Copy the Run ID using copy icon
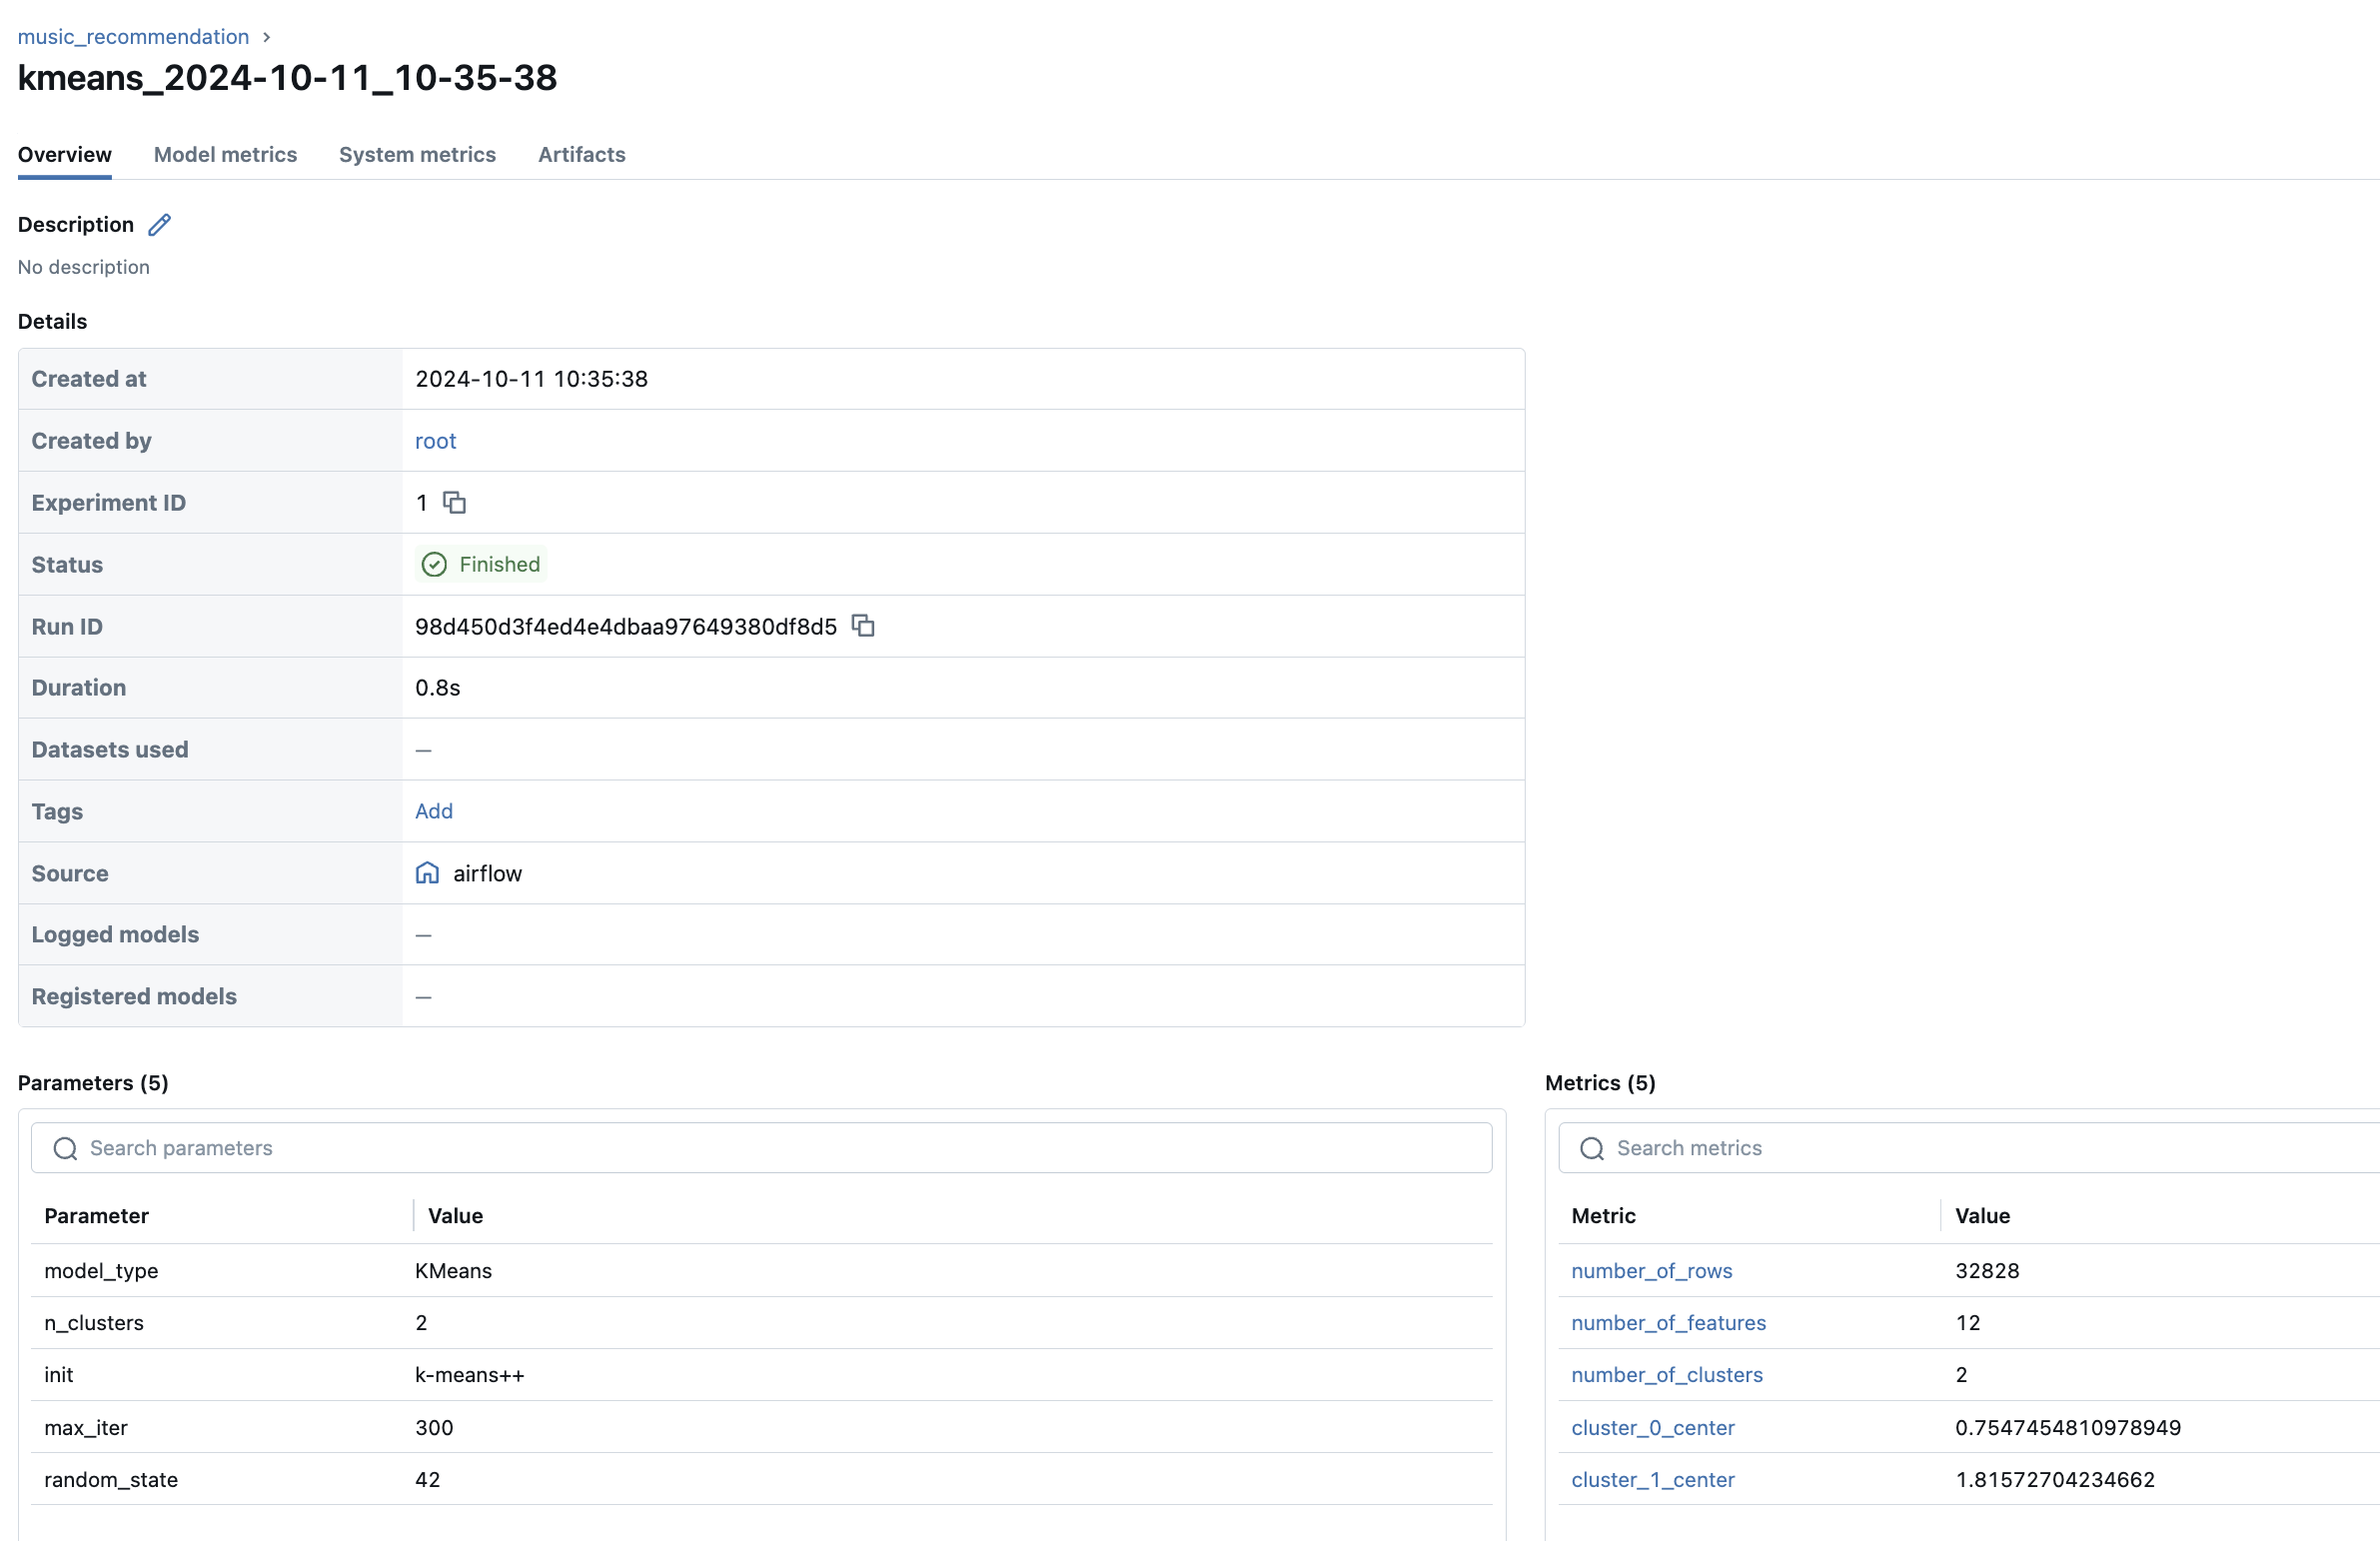The height and width of the screenshot is (1541, 2380). [x=863, y=626]
